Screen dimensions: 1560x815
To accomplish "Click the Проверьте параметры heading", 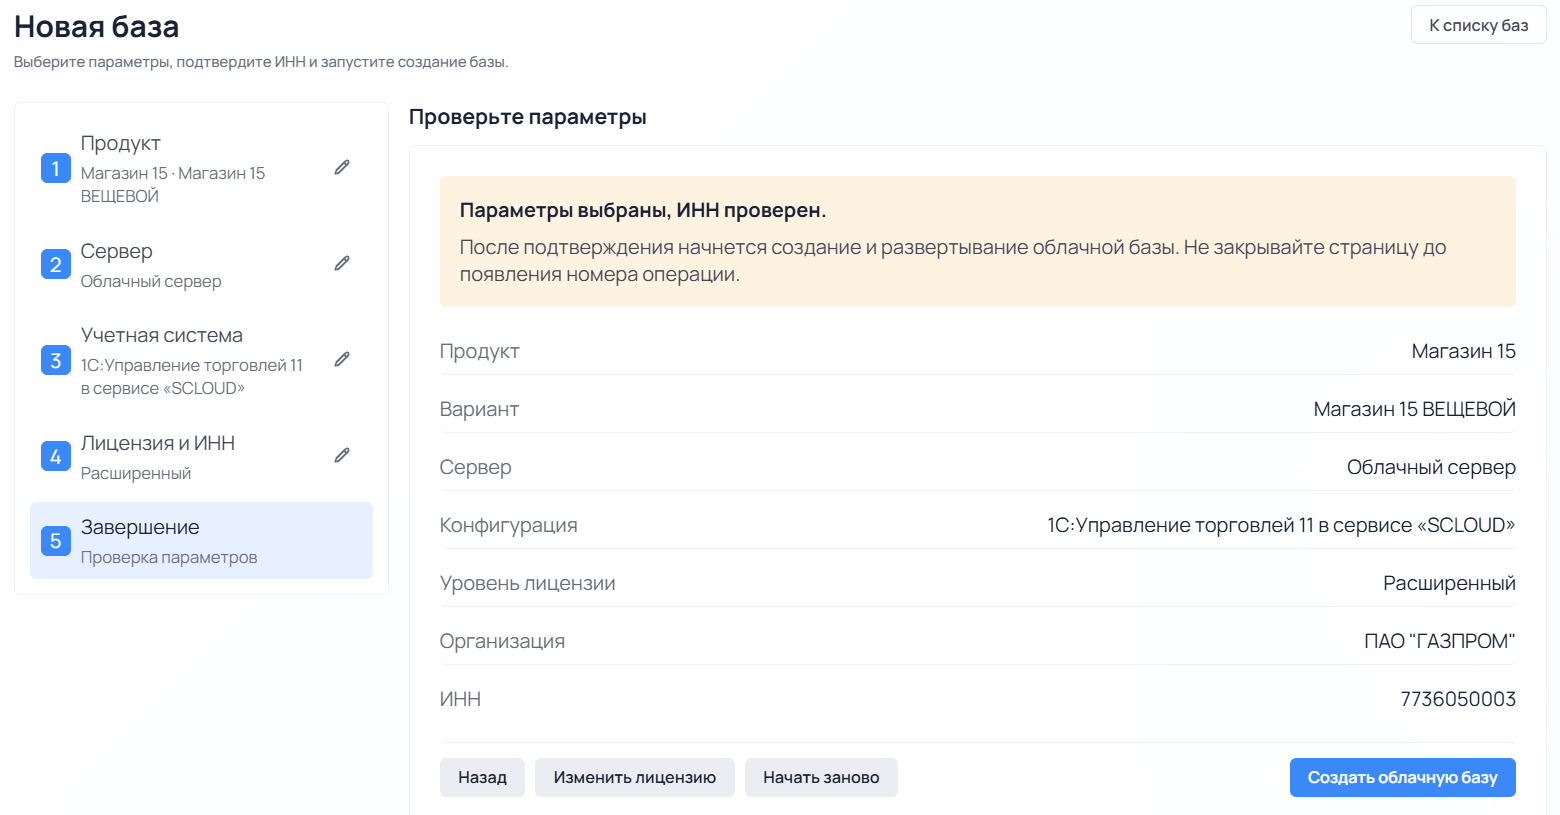I will (x=527, y=117).
